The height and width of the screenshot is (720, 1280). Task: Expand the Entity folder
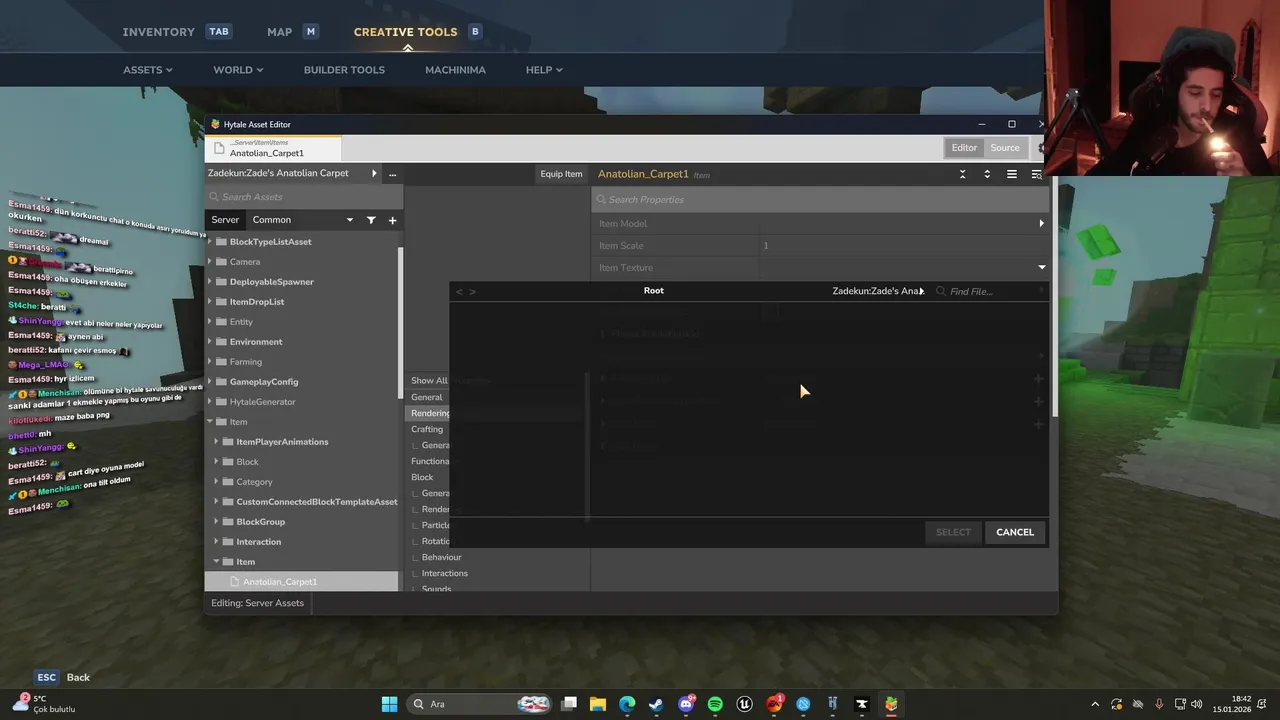coord(209,322)
